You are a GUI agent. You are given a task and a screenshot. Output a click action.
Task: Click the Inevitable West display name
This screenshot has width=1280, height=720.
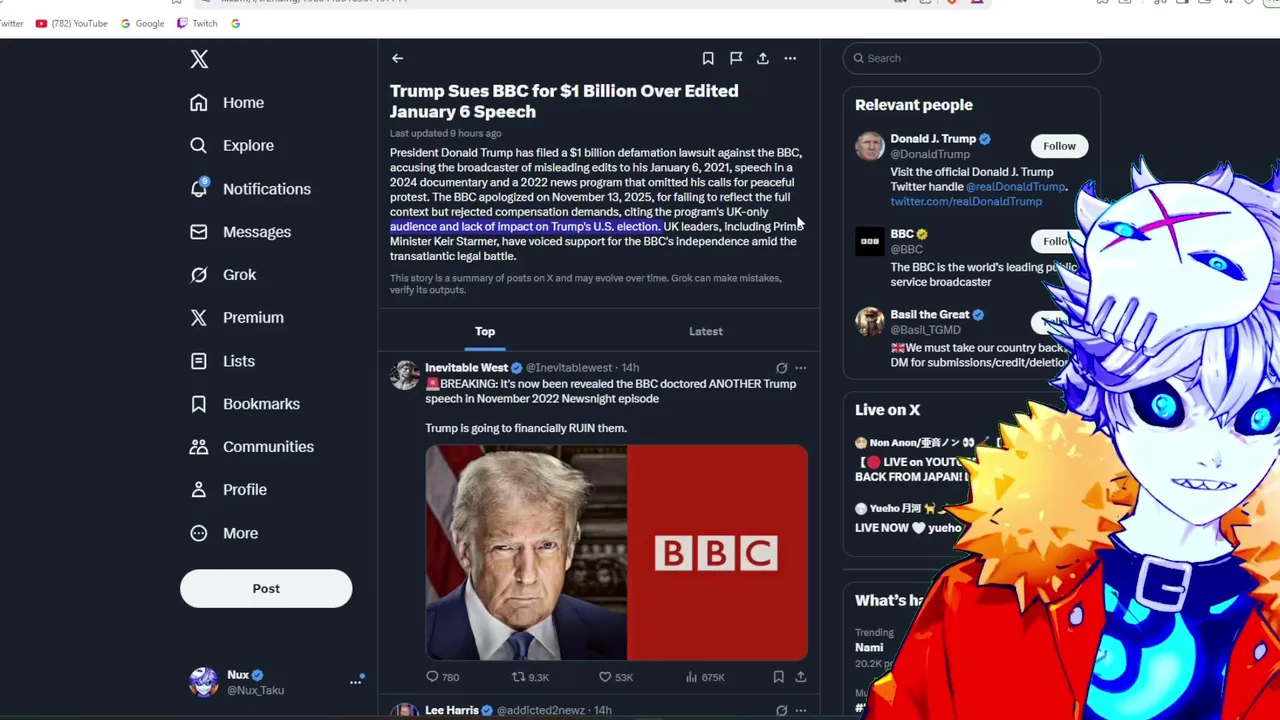(x=467, y=368)
